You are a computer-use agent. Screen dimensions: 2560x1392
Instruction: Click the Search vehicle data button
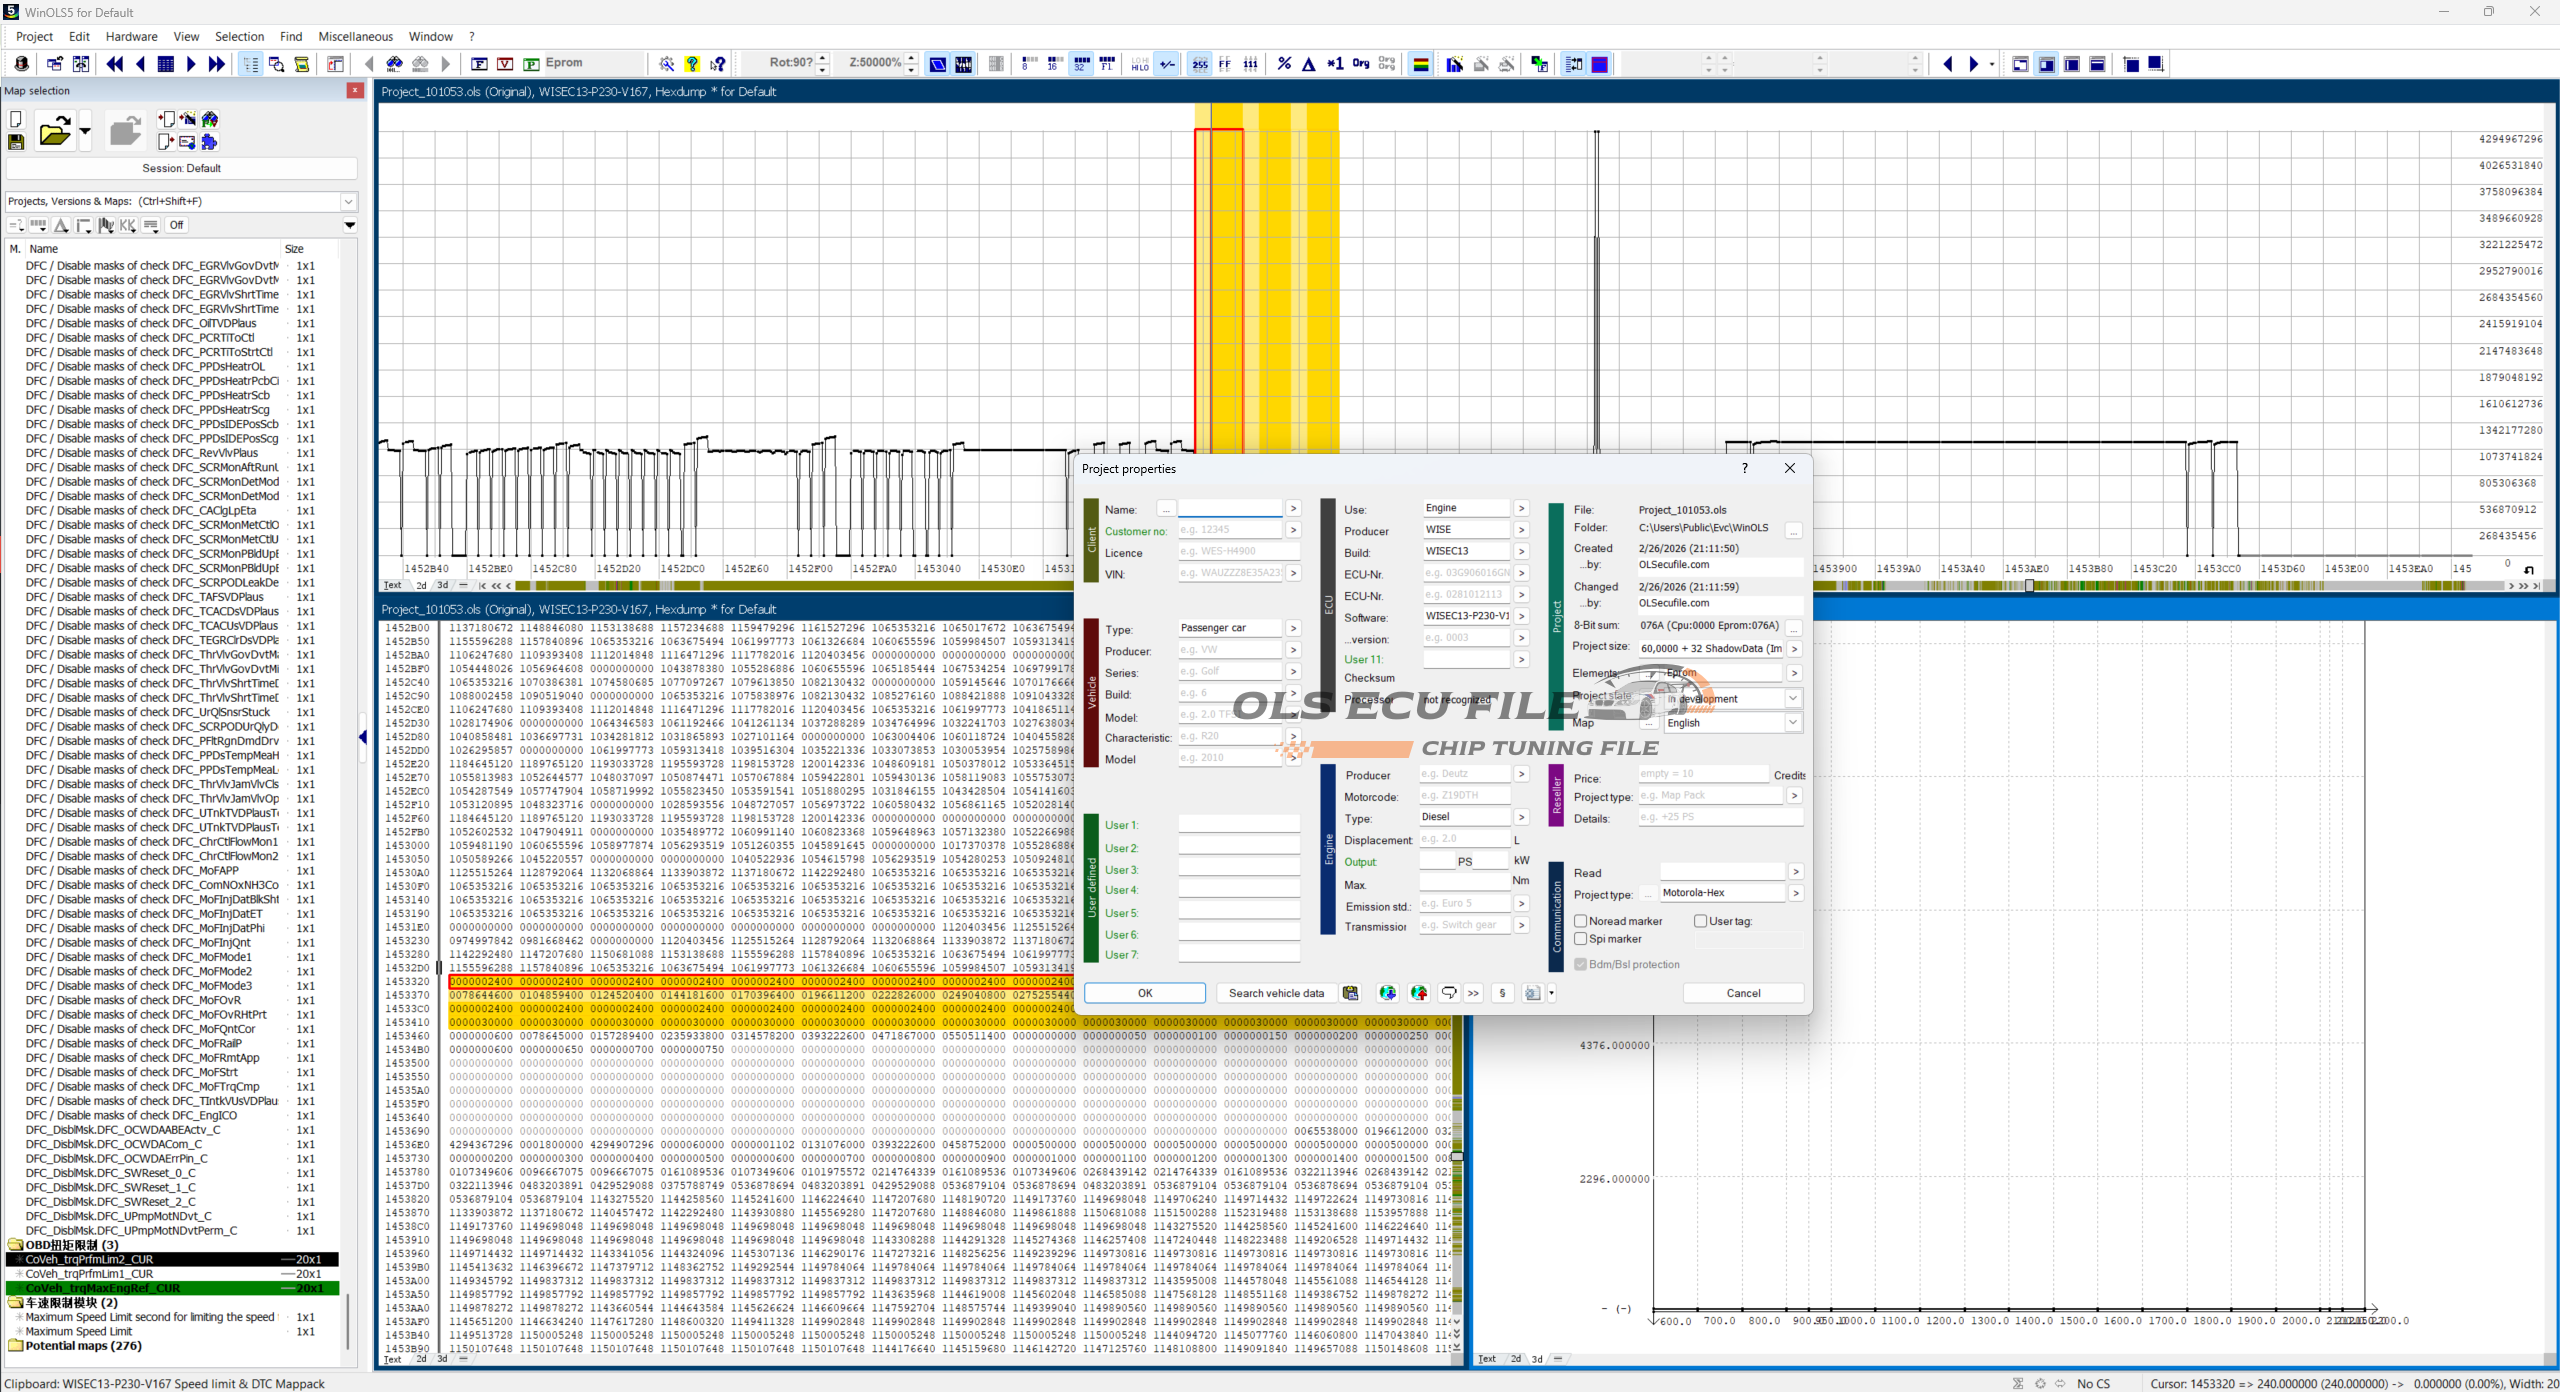(x=1276, y=993)
